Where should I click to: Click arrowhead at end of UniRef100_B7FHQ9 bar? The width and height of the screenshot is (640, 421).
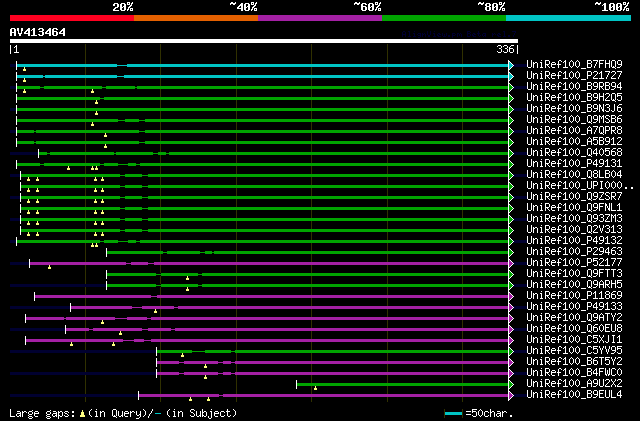coord(512,64)
